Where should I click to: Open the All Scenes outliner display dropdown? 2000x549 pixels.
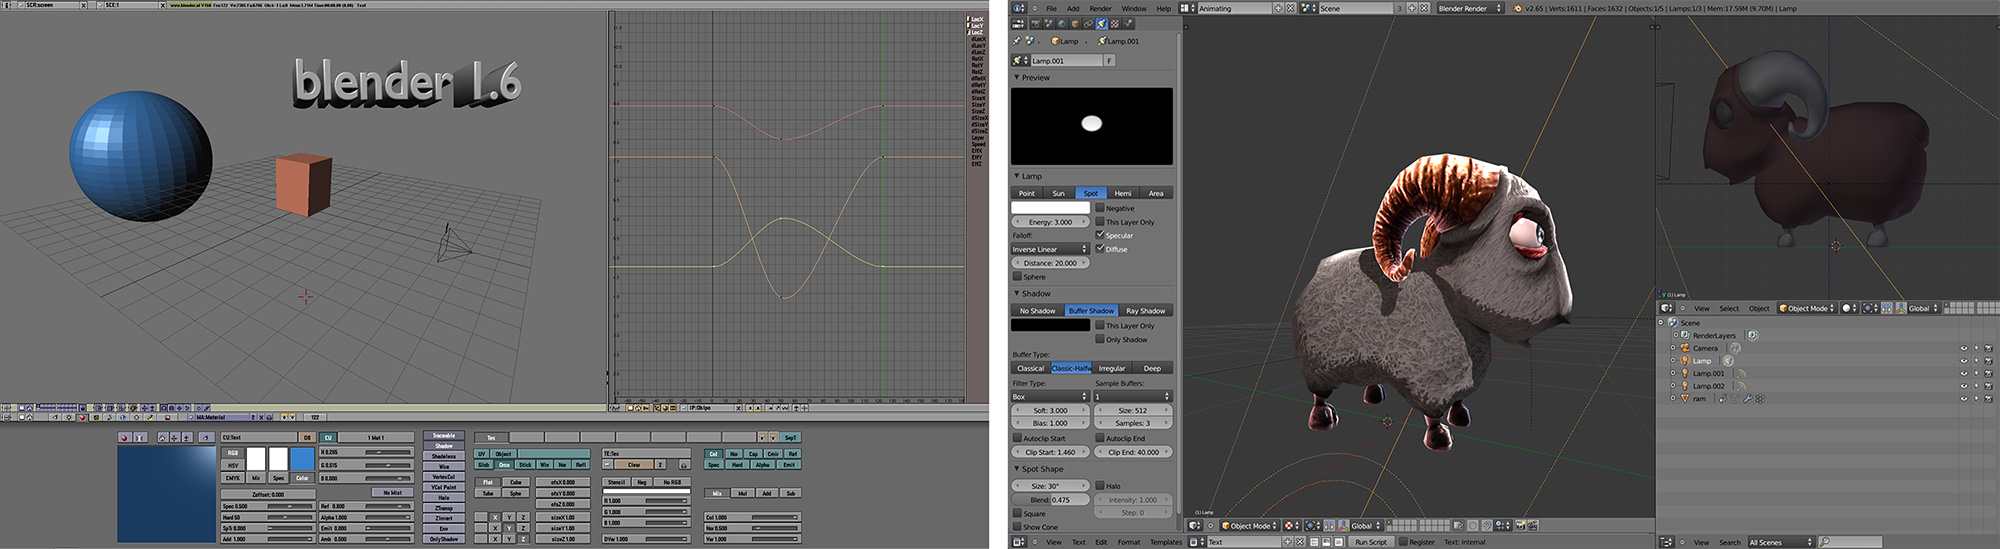pyautogui.click(x=1781, y=542)
